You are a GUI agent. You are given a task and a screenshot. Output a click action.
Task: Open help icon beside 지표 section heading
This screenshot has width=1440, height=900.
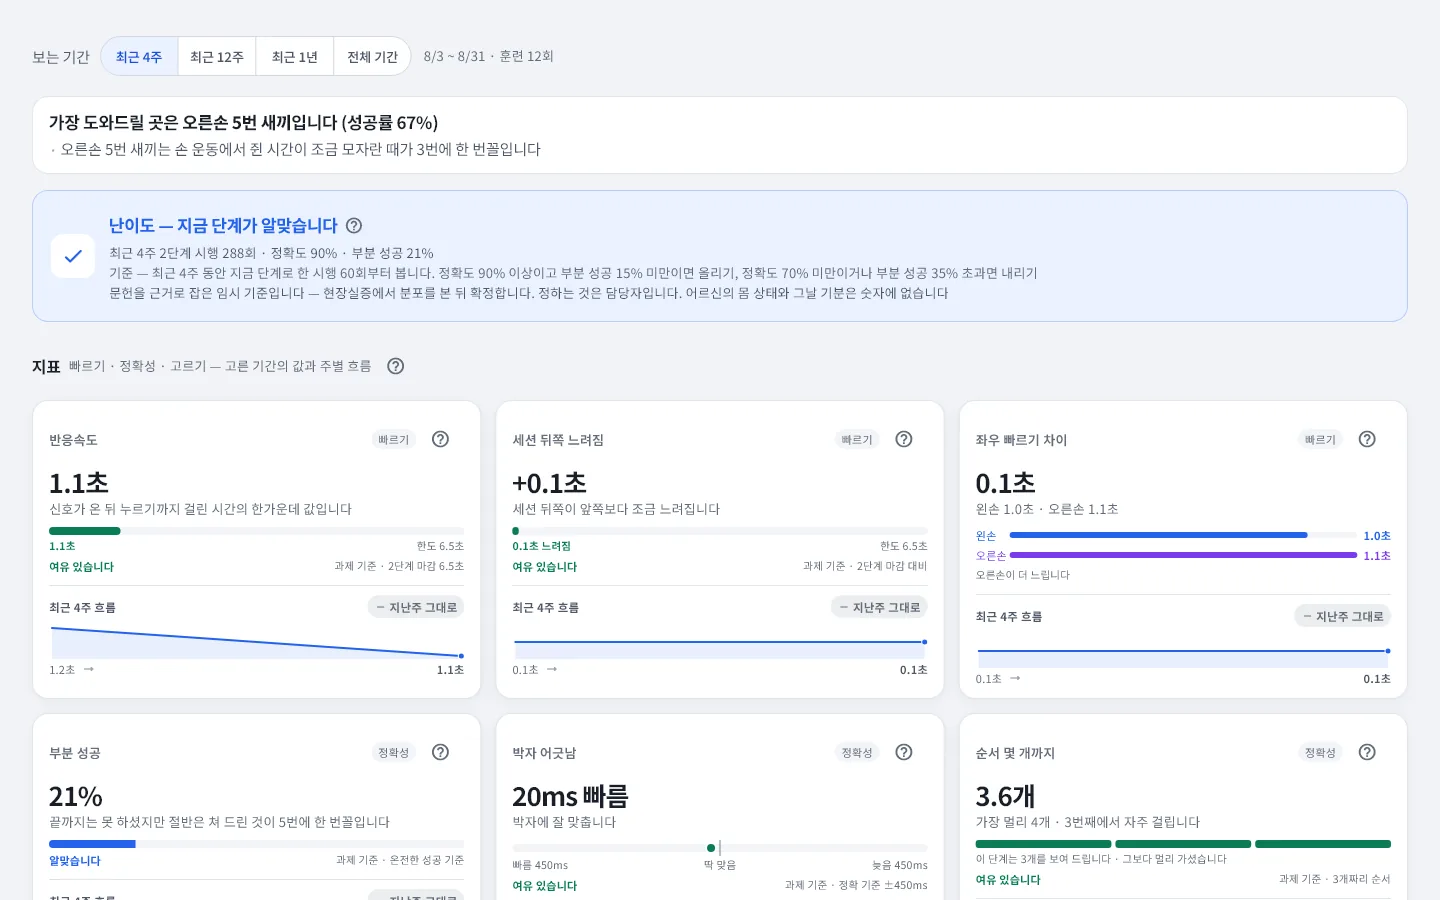pyautogui.click(x=396, y=366)
